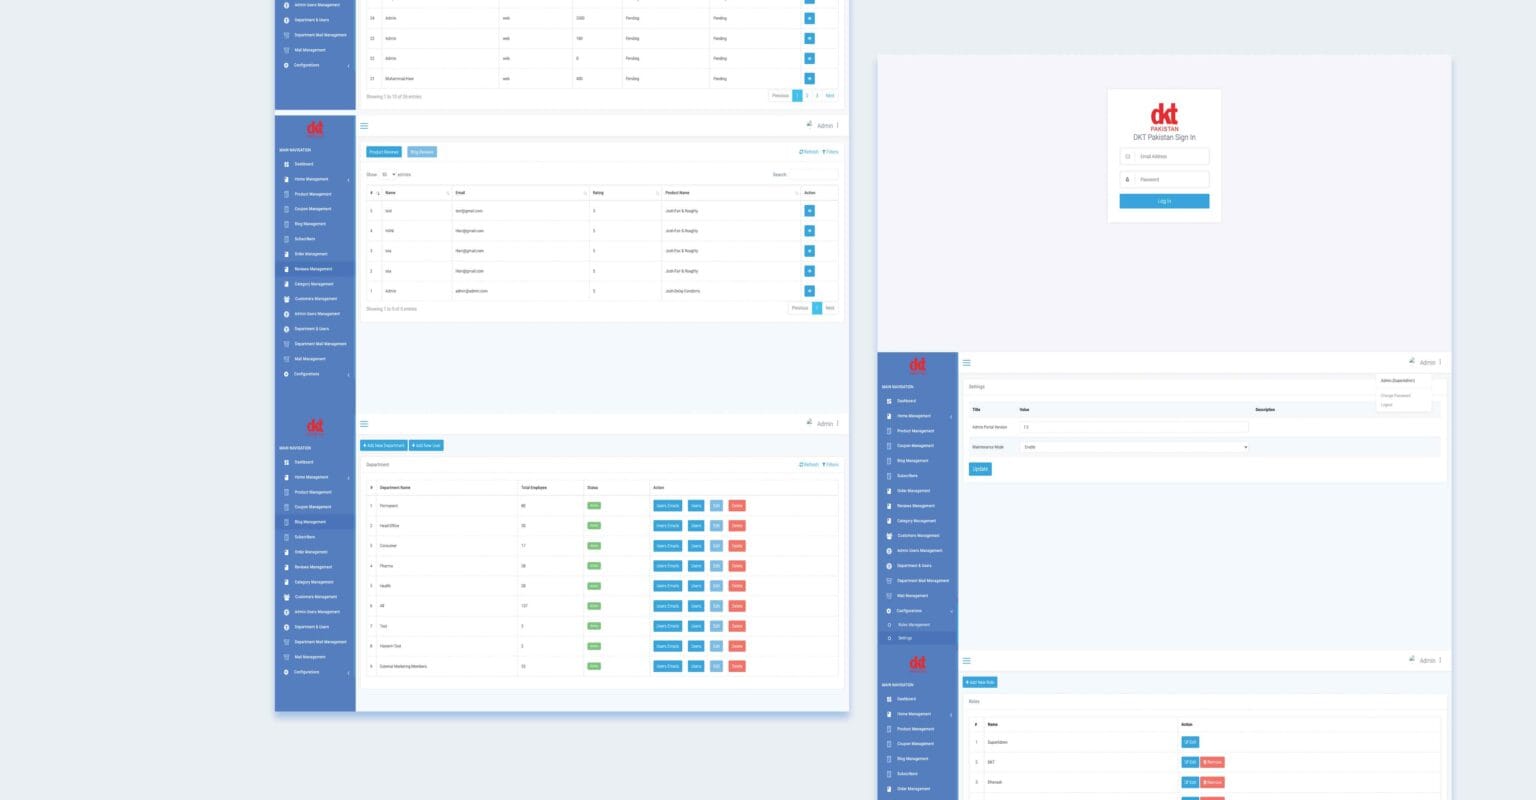Click the sort arrows on the Rating column header
1536x800 pixels.
click(x=656, y=193)
